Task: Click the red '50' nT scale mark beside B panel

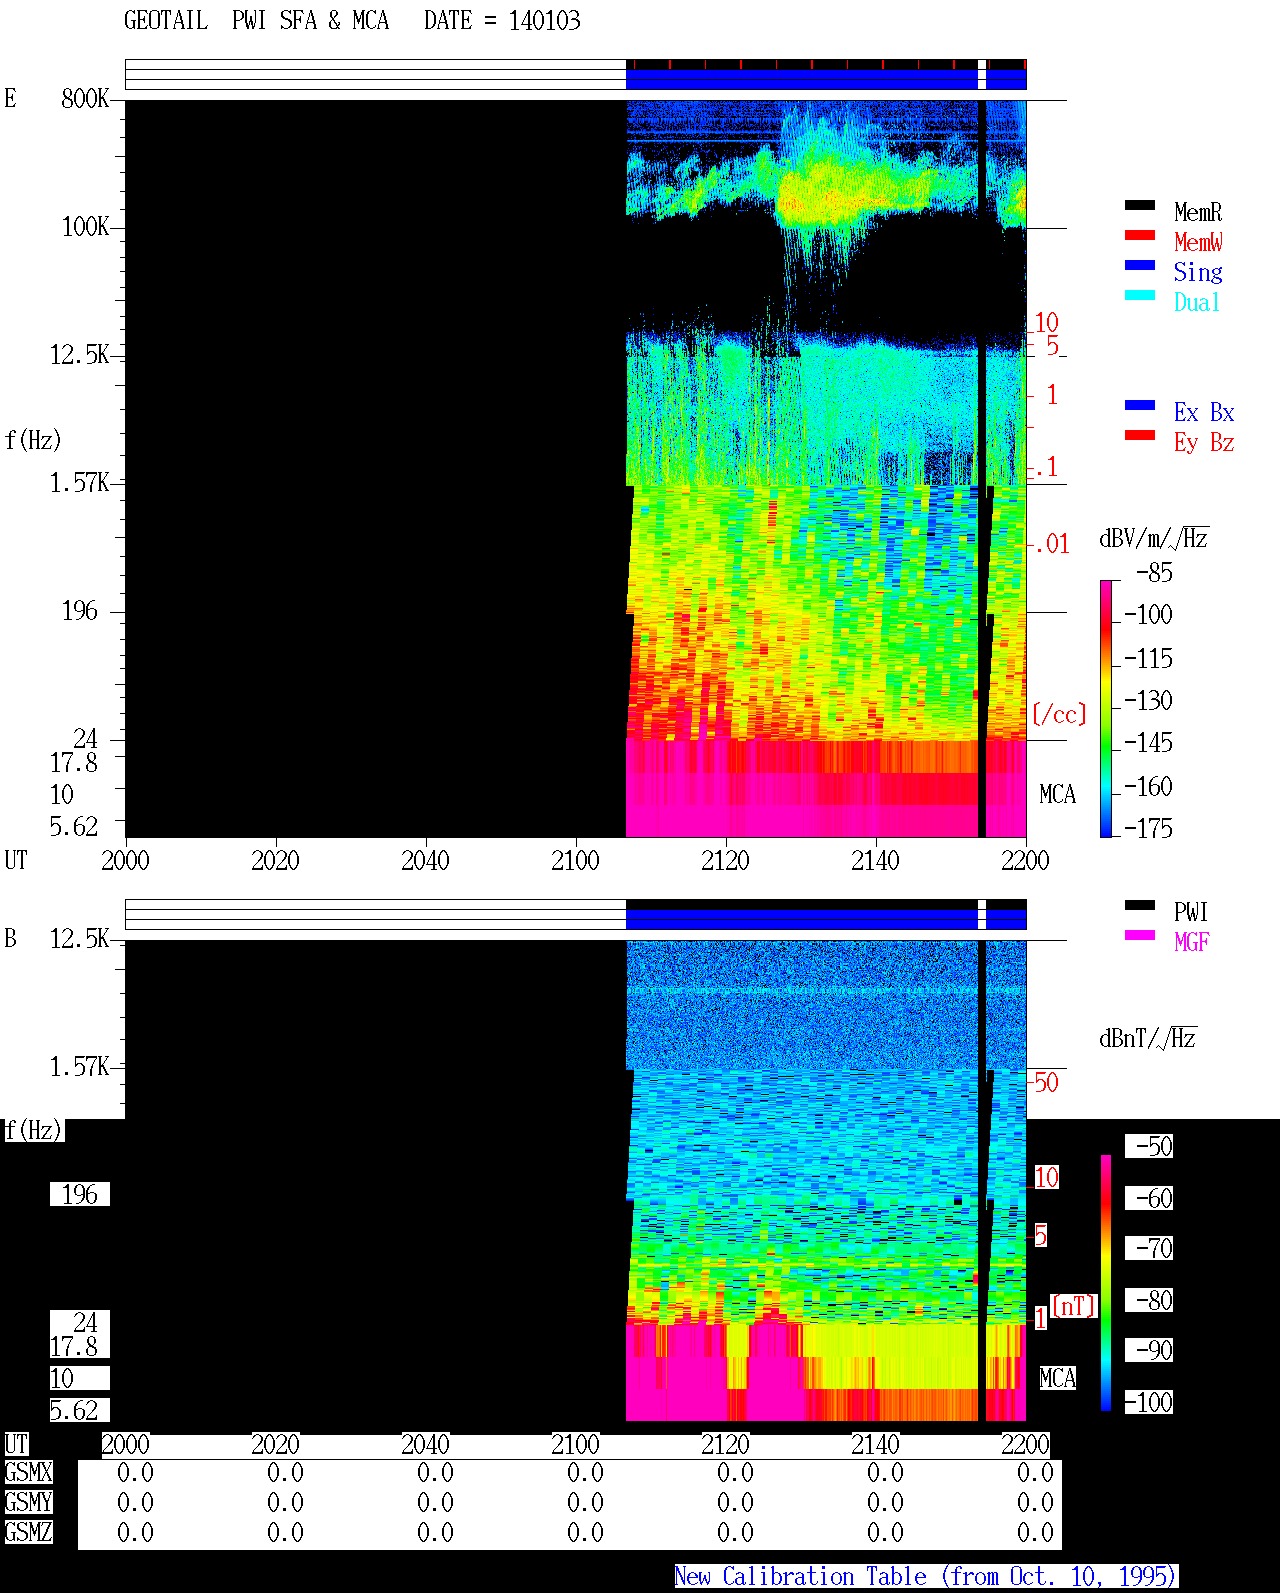Action: pos(1046,1082)
